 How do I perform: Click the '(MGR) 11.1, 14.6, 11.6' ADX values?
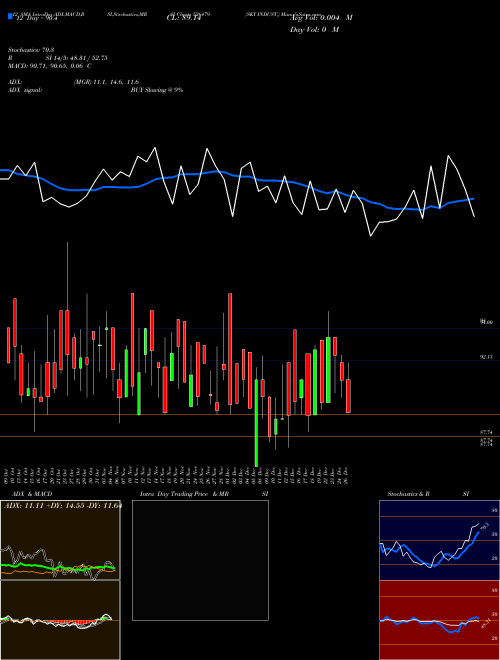click(x=106, y=82)
